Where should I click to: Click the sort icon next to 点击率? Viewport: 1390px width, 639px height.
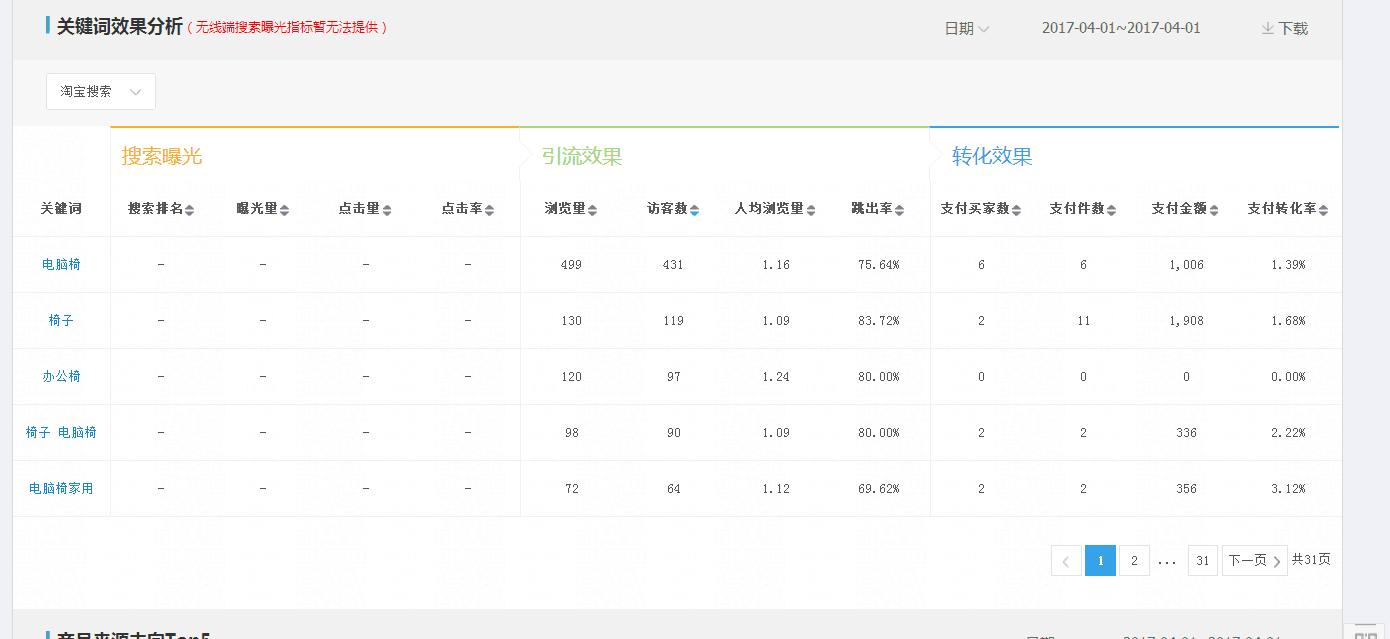coord(489,209)
